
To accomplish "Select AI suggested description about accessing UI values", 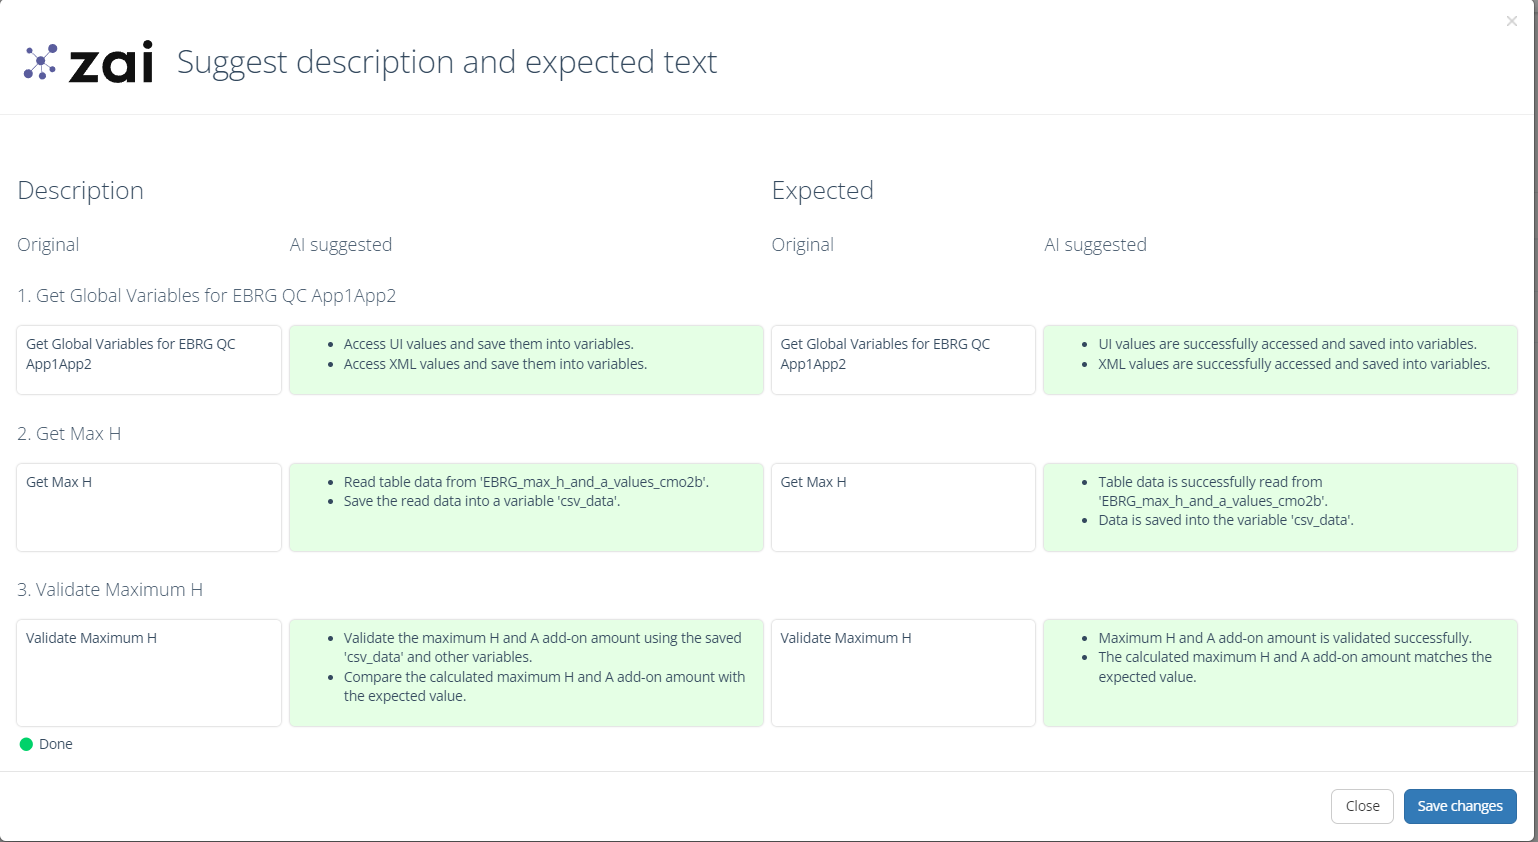I will coord(526,360).
